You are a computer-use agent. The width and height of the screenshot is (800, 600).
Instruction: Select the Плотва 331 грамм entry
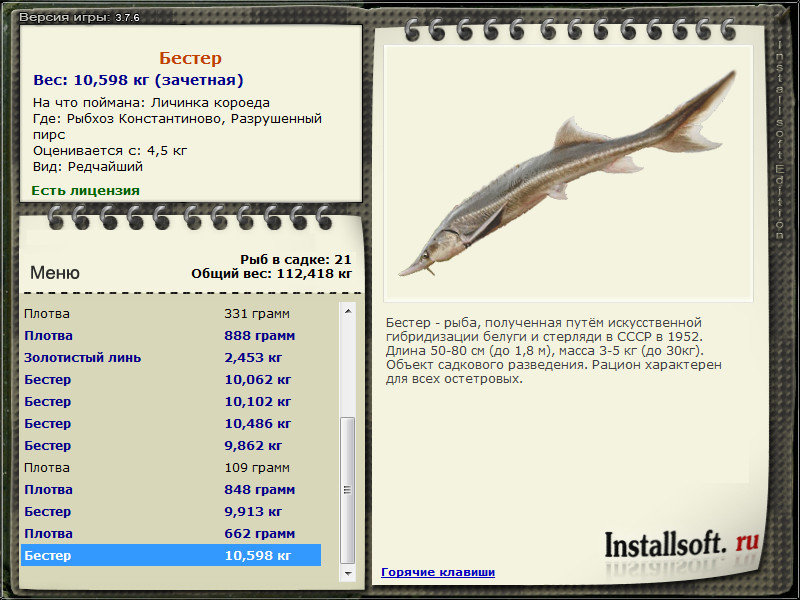tap(171, 314)
